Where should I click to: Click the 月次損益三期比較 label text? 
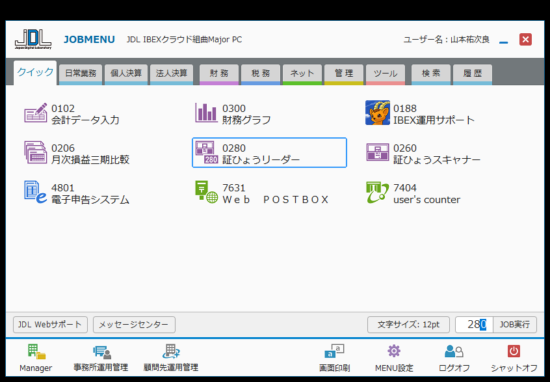[x=90, y=160]
